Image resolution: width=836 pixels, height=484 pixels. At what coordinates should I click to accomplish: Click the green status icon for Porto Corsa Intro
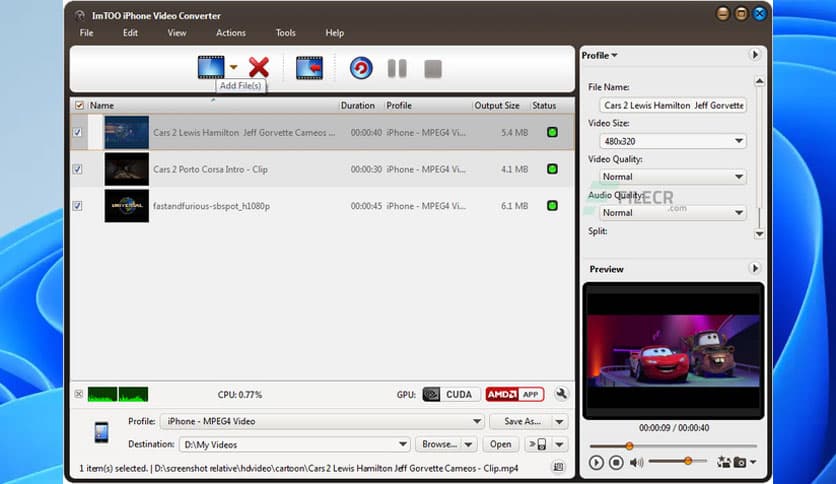point(552,169)
